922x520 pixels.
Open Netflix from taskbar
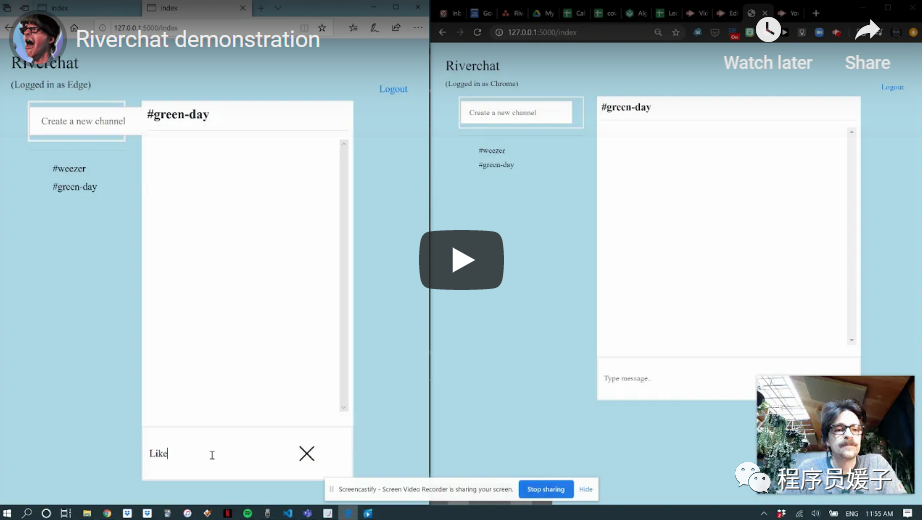pos(228,513)
